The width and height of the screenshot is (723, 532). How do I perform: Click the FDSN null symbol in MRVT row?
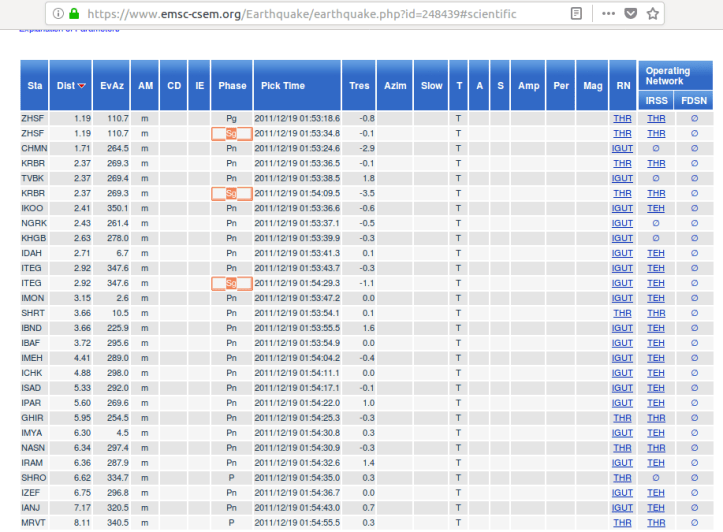(694, 522)
